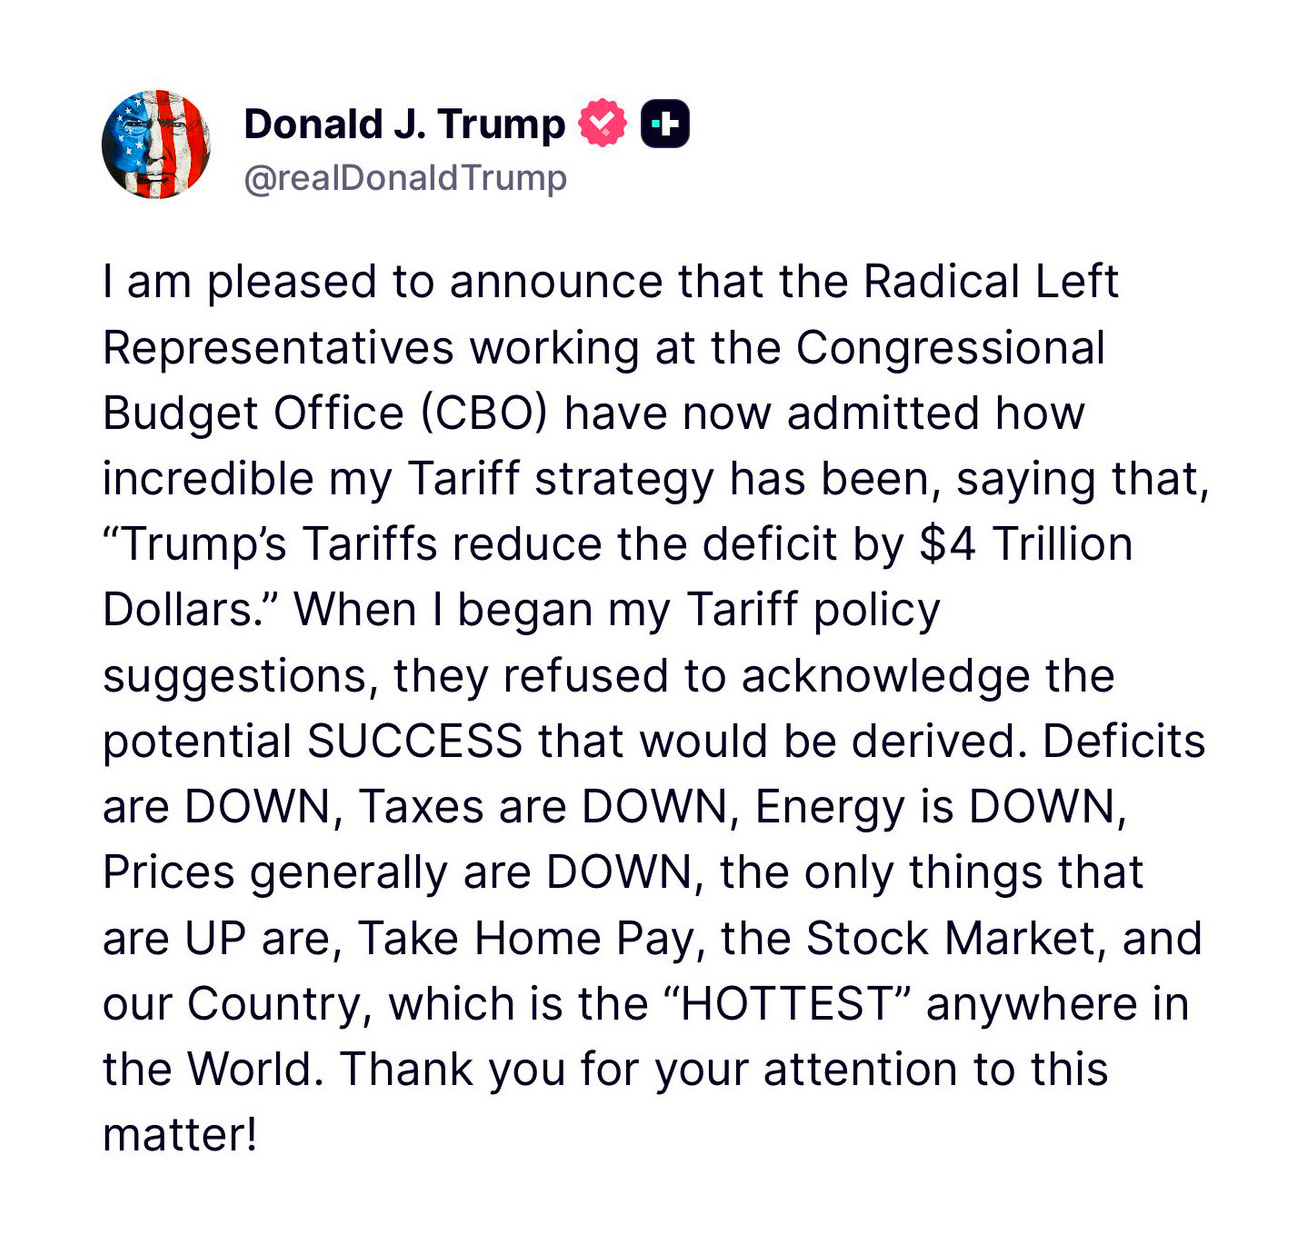This screenshot has width=1302, height=1233.
Task: Click the words Congressional in the post
Action: coord(950,349)
